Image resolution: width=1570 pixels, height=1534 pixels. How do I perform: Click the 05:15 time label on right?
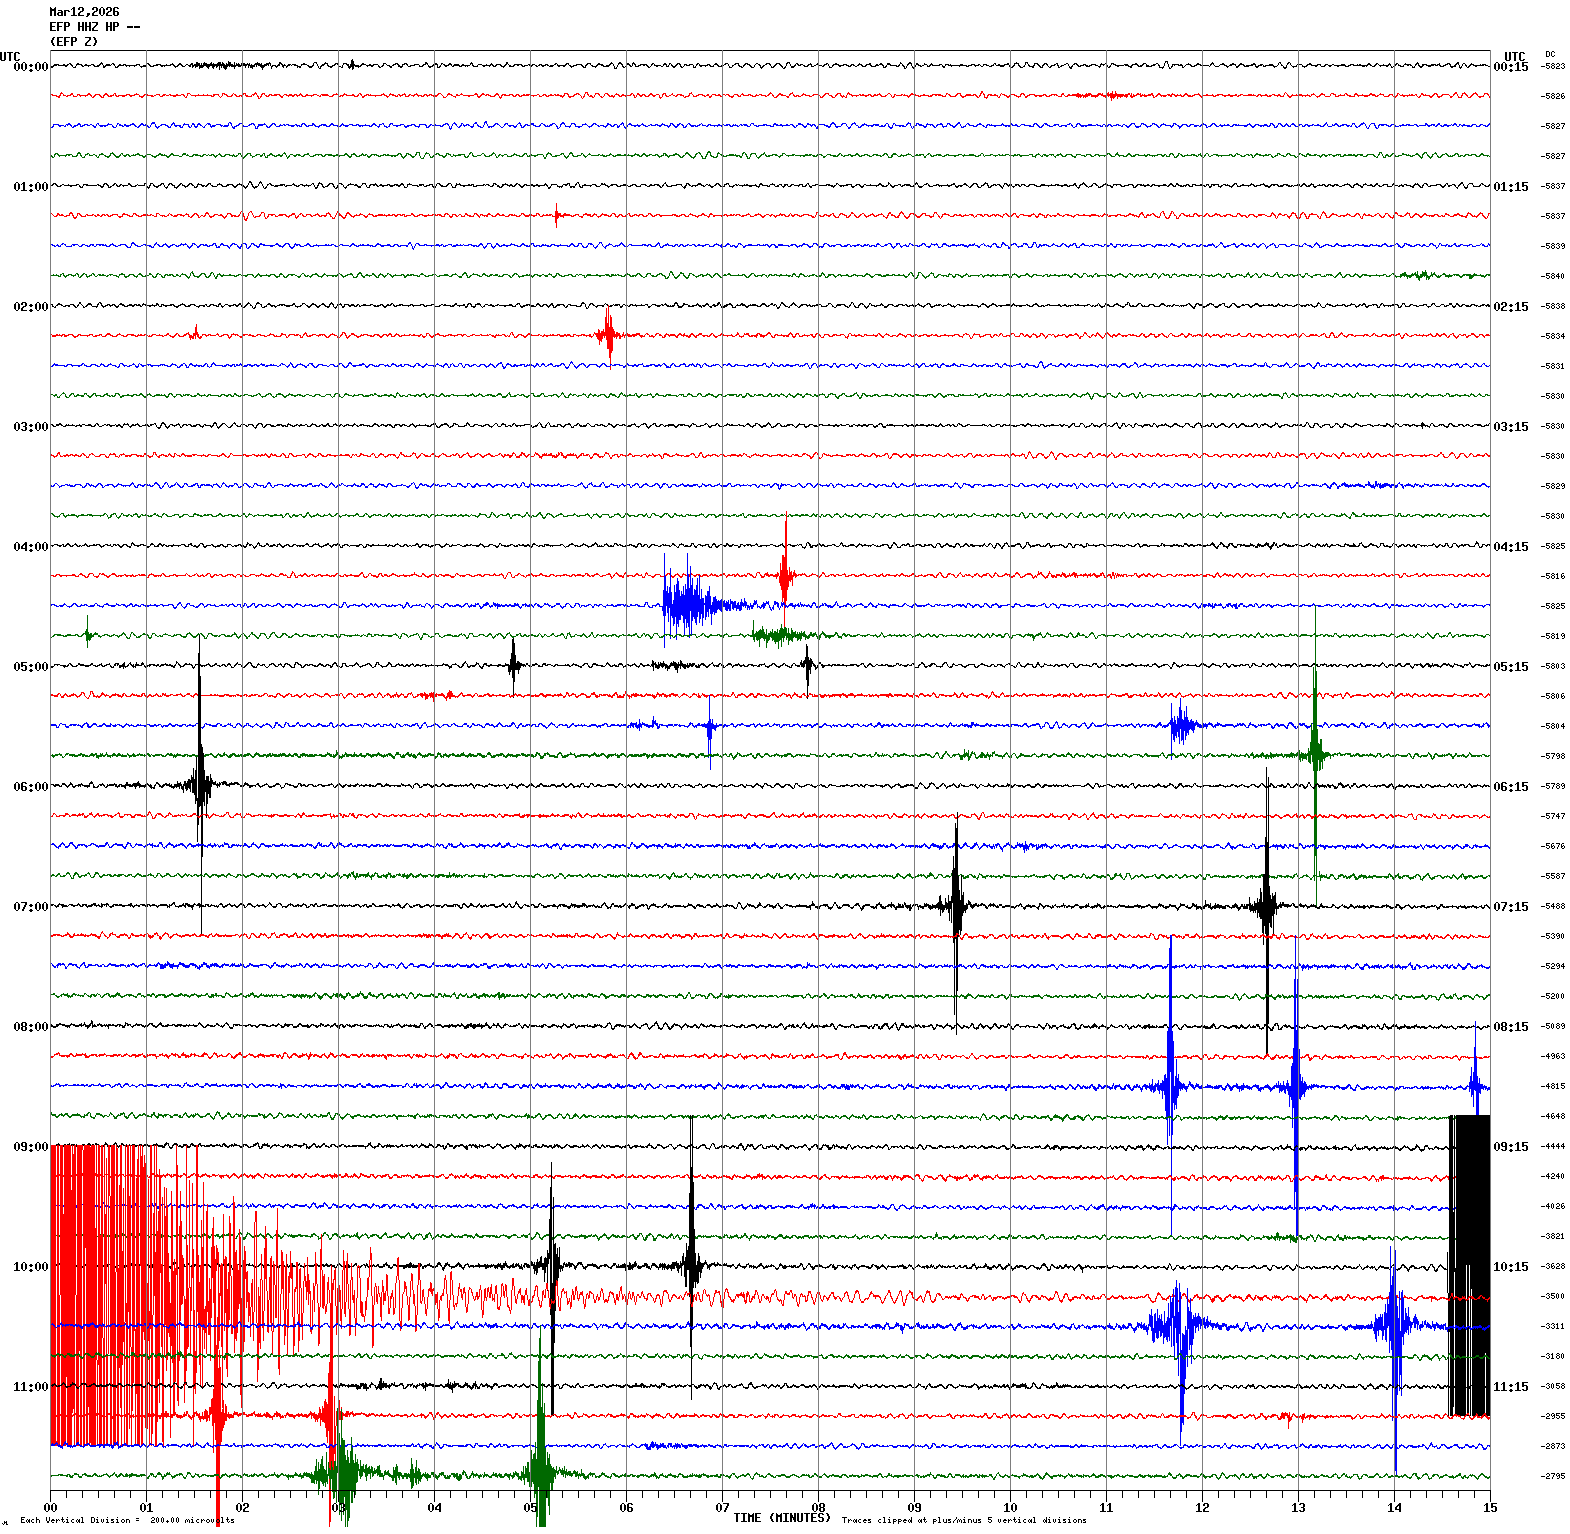click(1510, 667)
